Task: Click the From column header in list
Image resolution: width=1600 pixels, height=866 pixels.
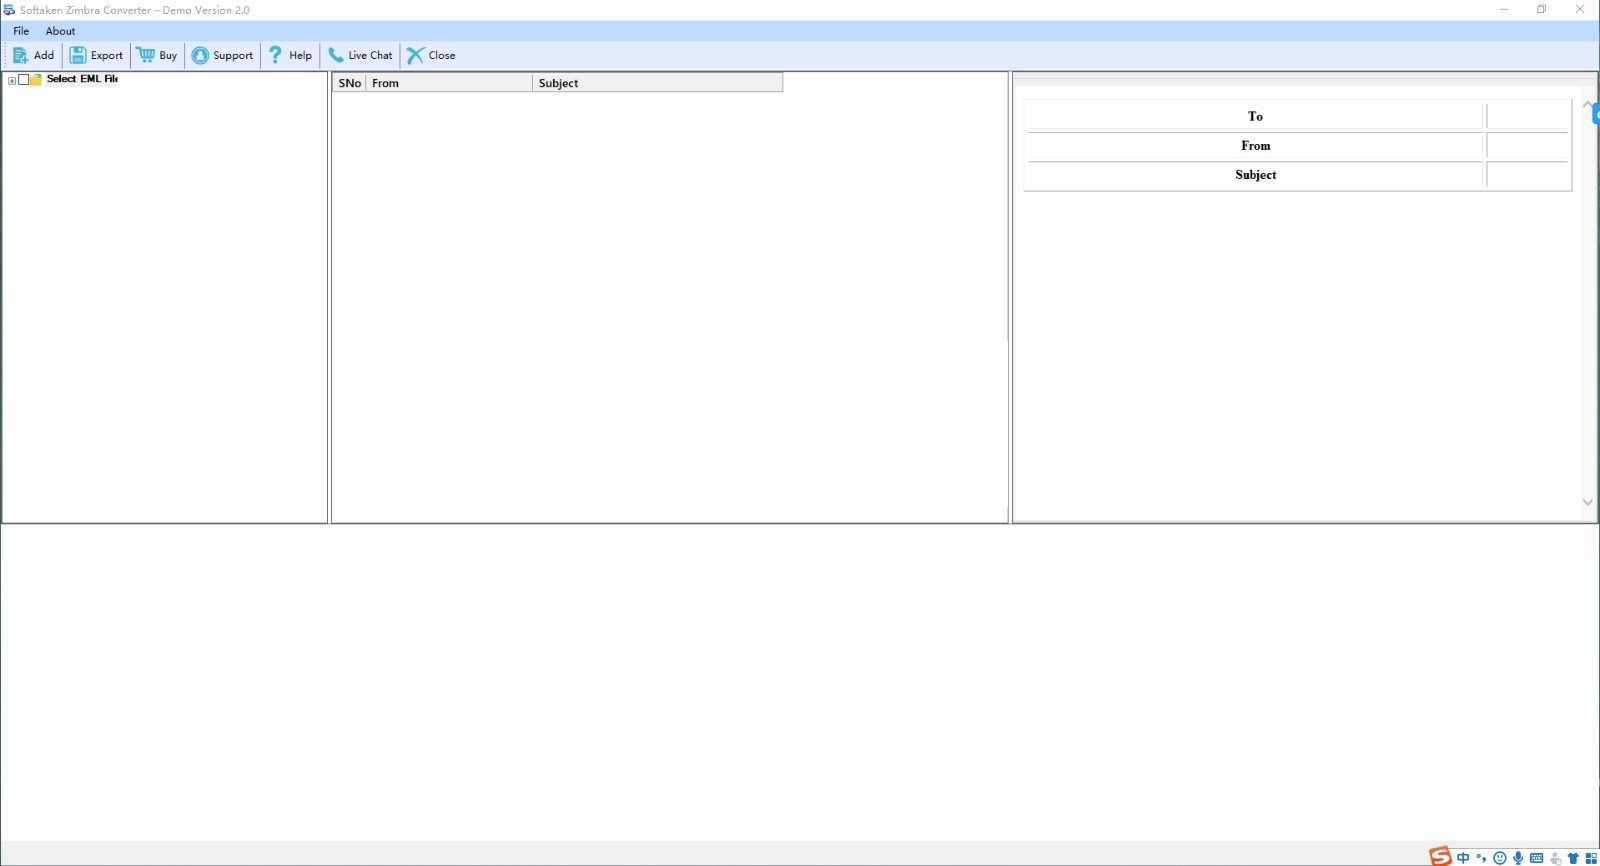Action: pyautogui.click(x=449, y=83)
